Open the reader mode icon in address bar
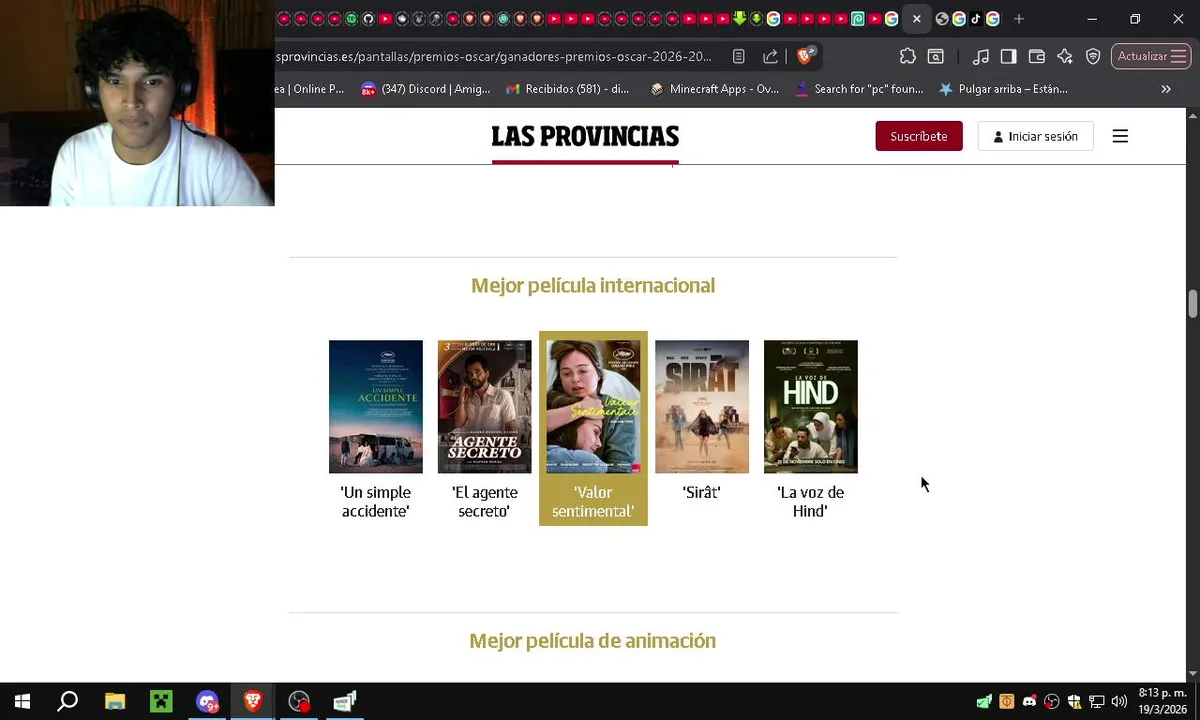This screenshot has width=1200, height=720. (739, 57)
